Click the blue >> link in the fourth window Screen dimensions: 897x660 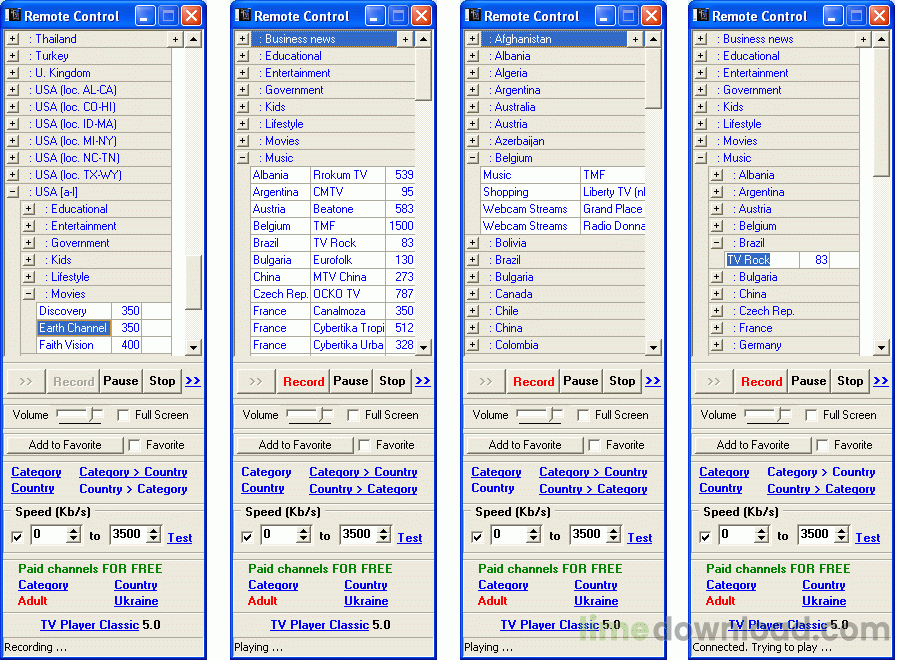[x=881, y=381]
